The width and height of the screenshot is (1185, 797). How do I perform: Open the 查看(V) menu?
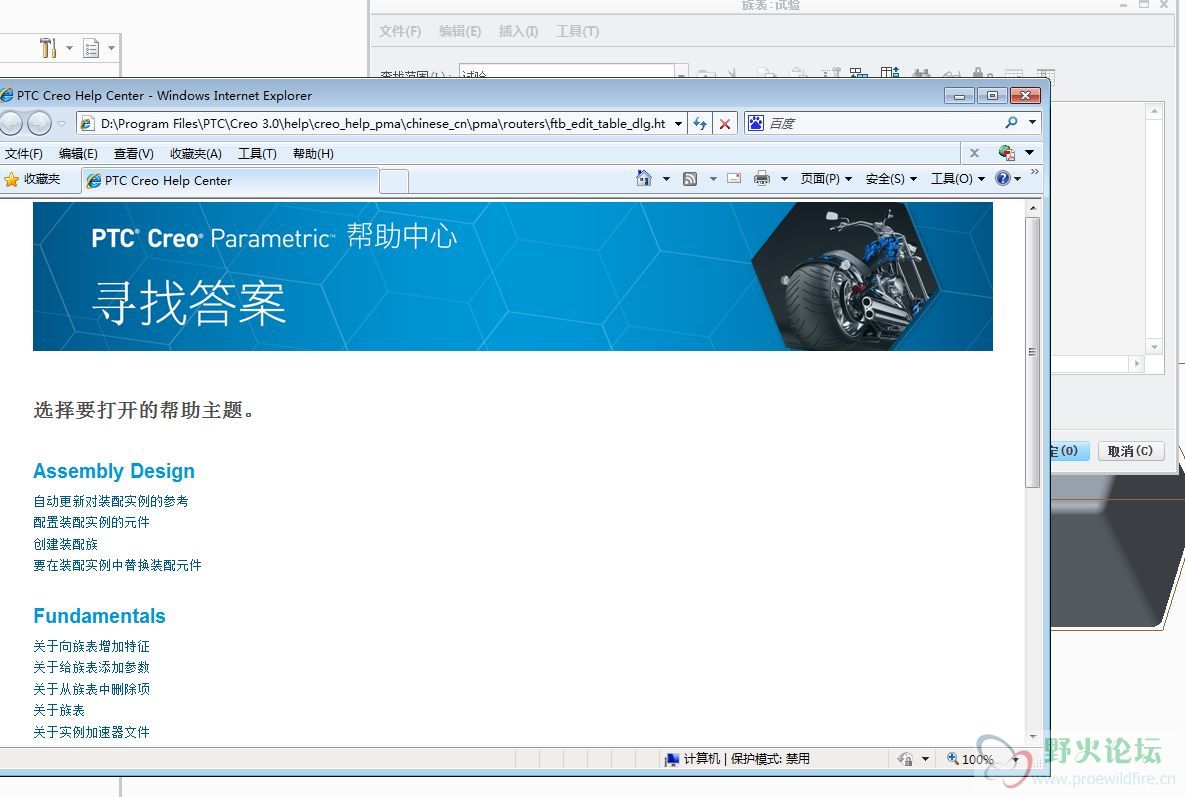pyautogui.click(x=134, y=153)
